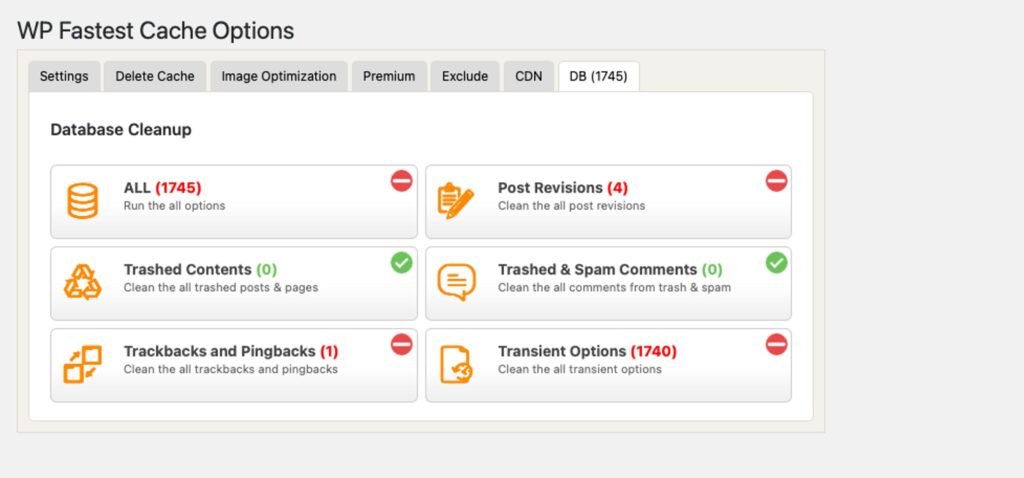This screenshot has height=478, width=1024.
Task: Click the speech bubble icon for Spam Comments
Action: click(x=456, y=283)
